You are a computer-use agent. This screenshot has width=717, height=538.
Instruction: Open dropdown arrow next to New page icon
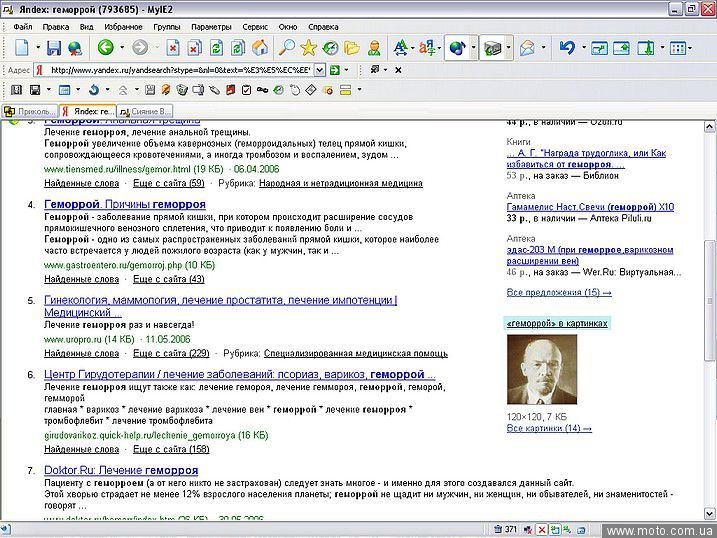point(38,47)
